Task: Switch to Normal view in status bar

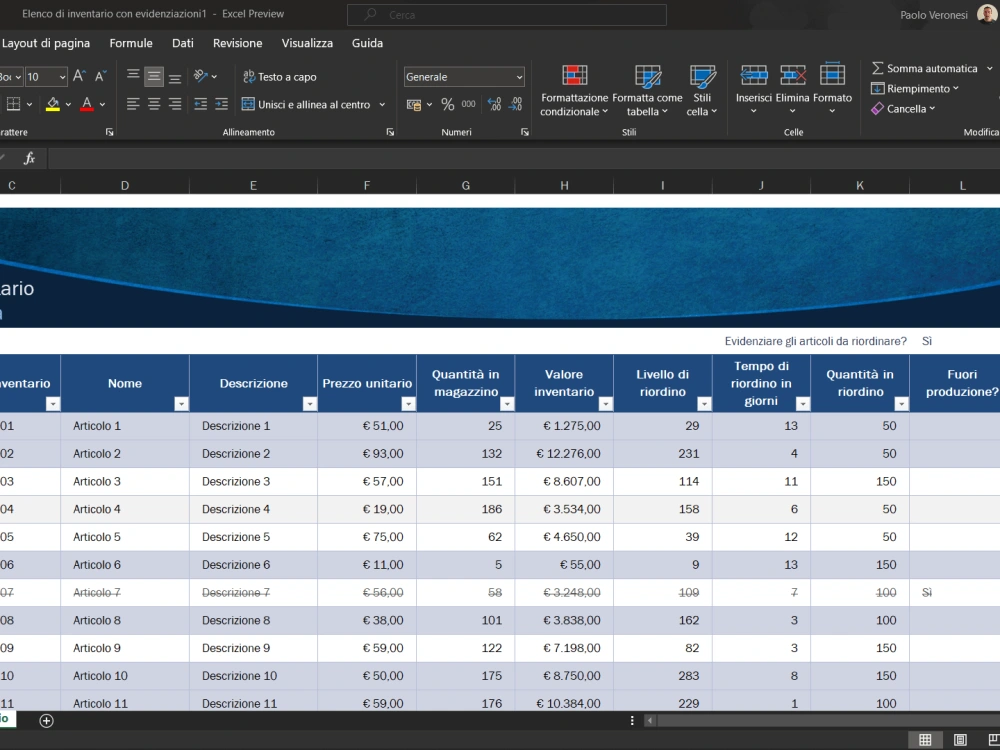Action: point(925,740)
